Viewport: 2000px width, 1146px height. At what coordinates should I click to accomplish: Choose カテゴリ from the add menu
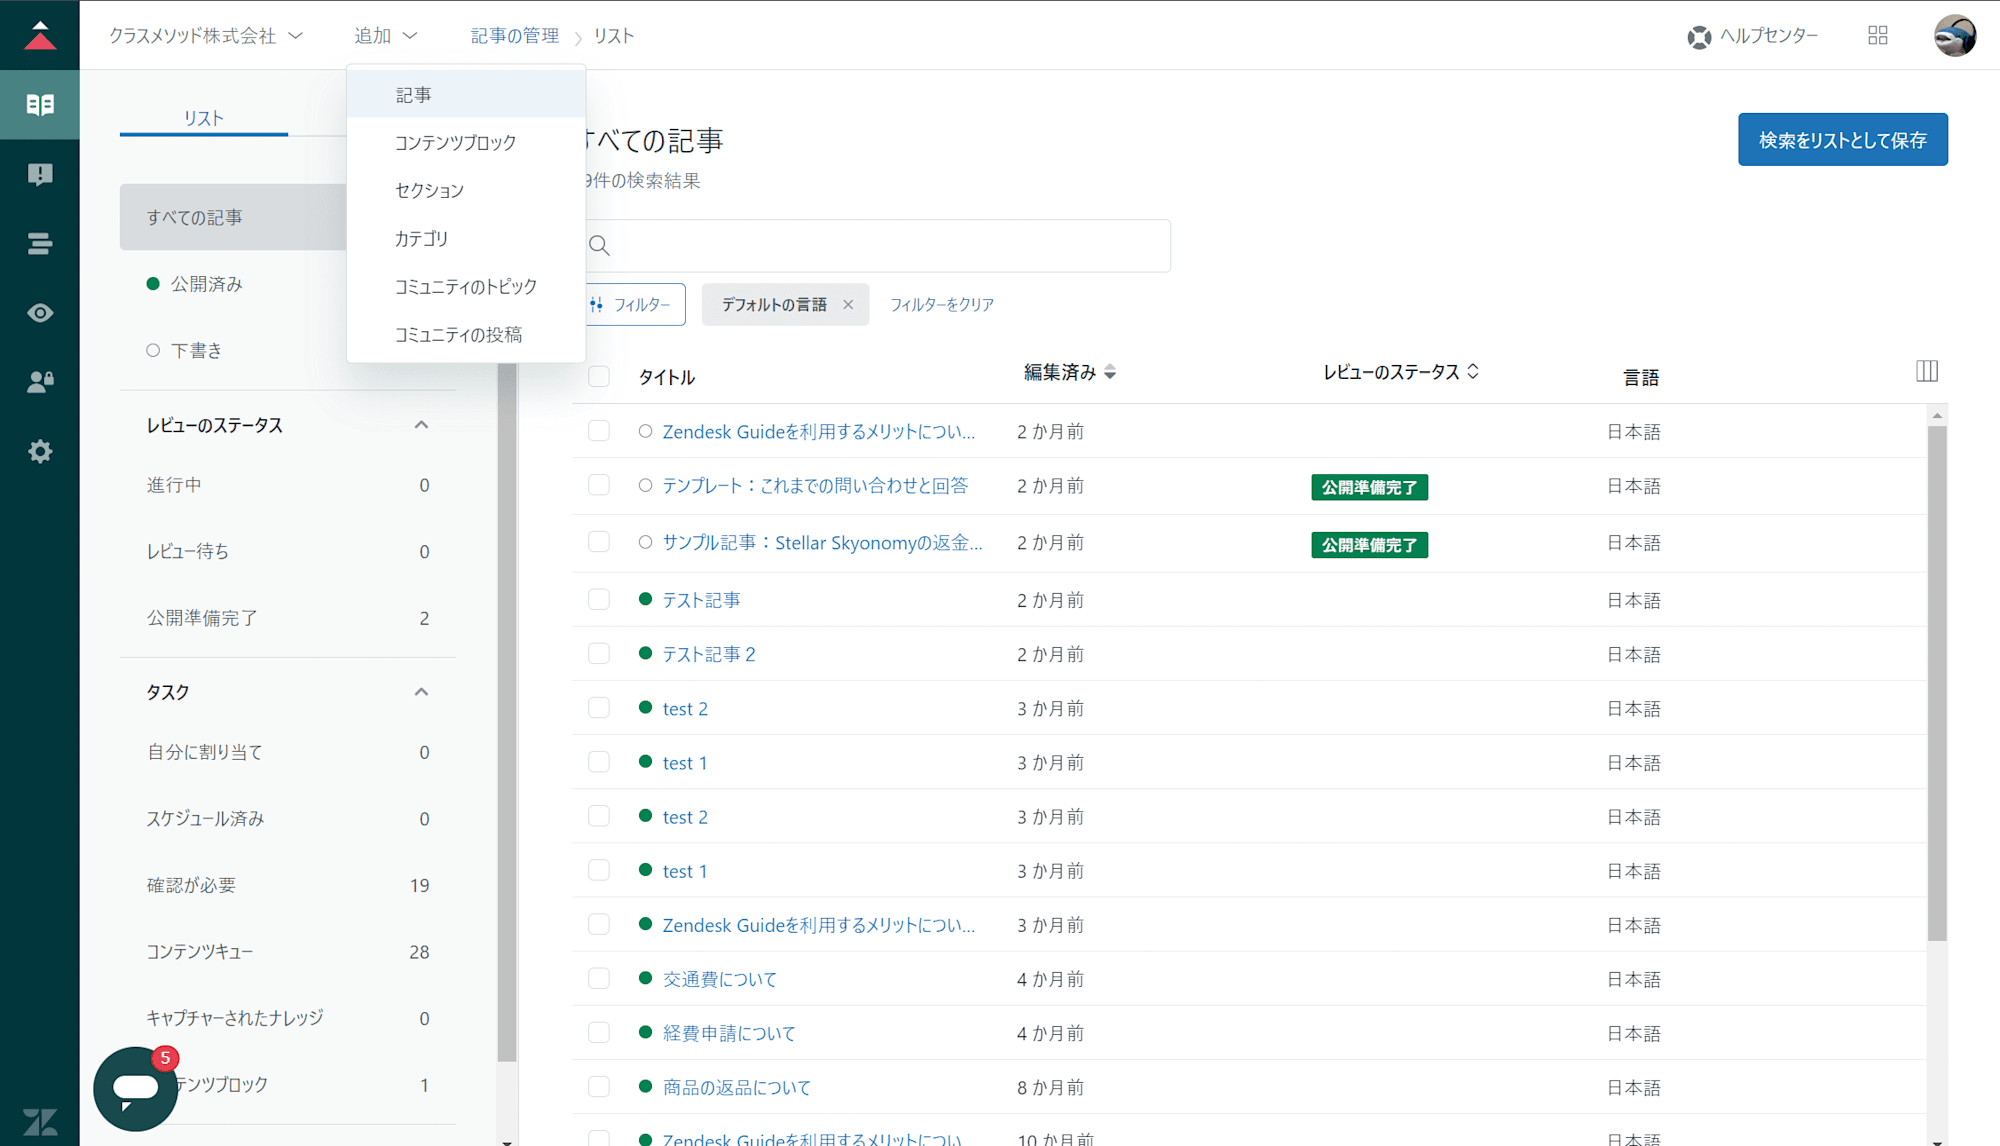(x=466, y=238)
